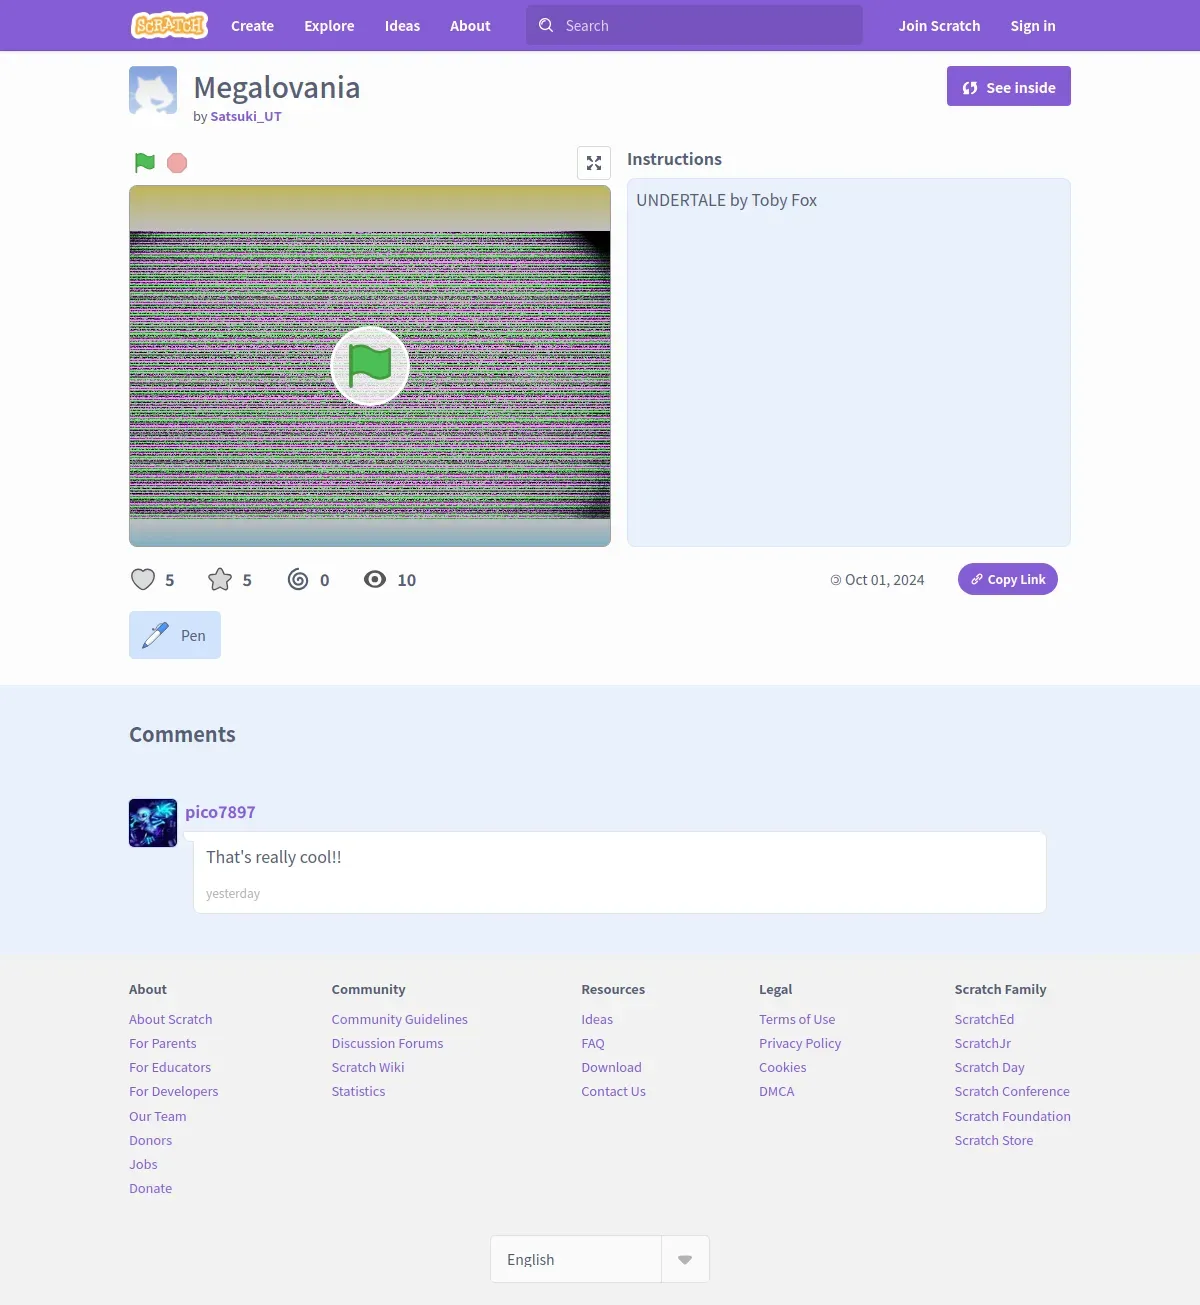Open the Scratch Foundation link

coord(1013,1116)
